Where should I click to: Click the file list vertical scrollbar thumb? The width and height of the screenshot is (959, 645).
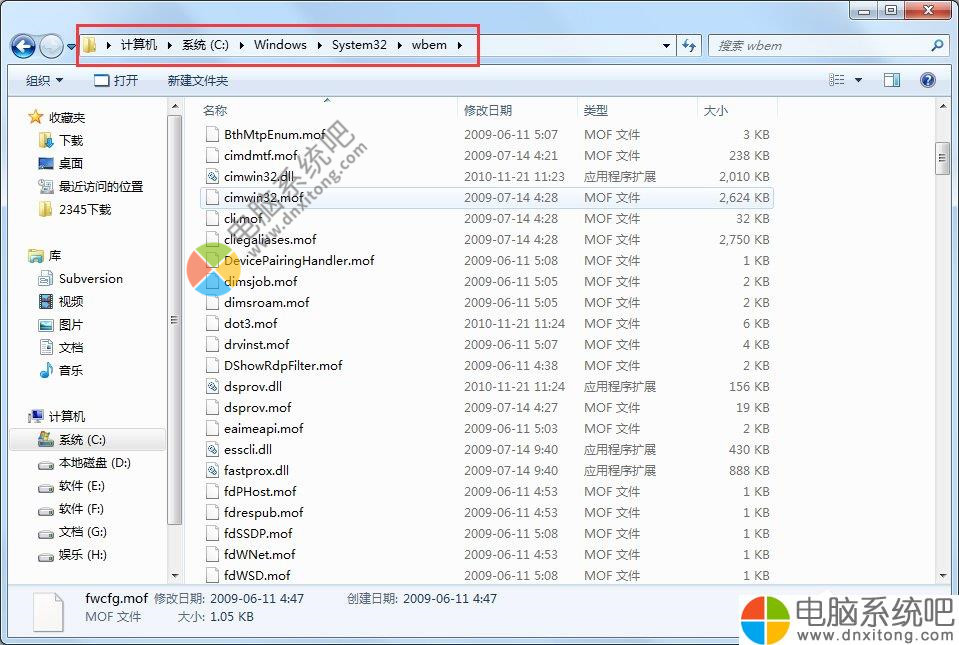[942, 159]
